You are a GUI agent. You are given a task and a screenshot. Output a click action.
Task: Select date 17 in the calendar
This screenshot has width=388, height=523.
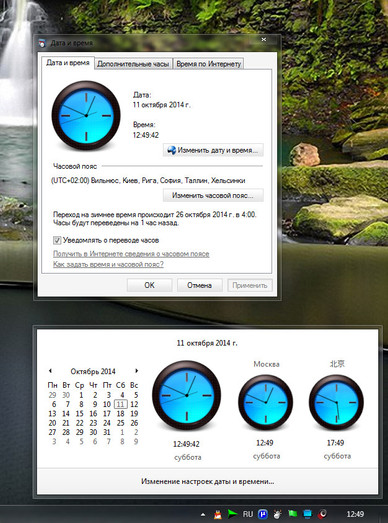(x=107, y=414)
